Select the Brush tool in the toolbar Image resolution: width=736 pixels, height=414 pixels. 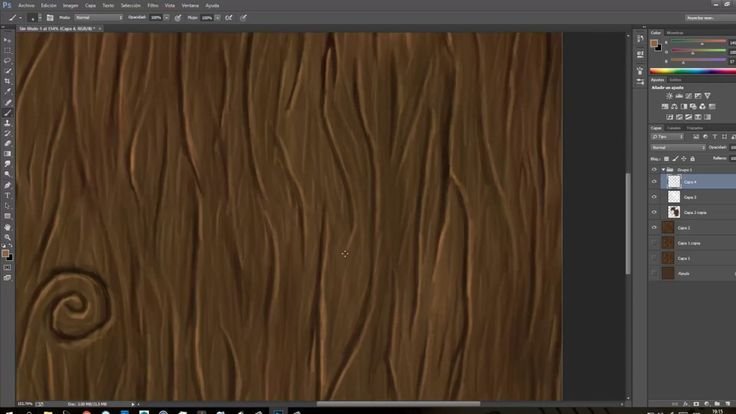(x=8, y=112)
